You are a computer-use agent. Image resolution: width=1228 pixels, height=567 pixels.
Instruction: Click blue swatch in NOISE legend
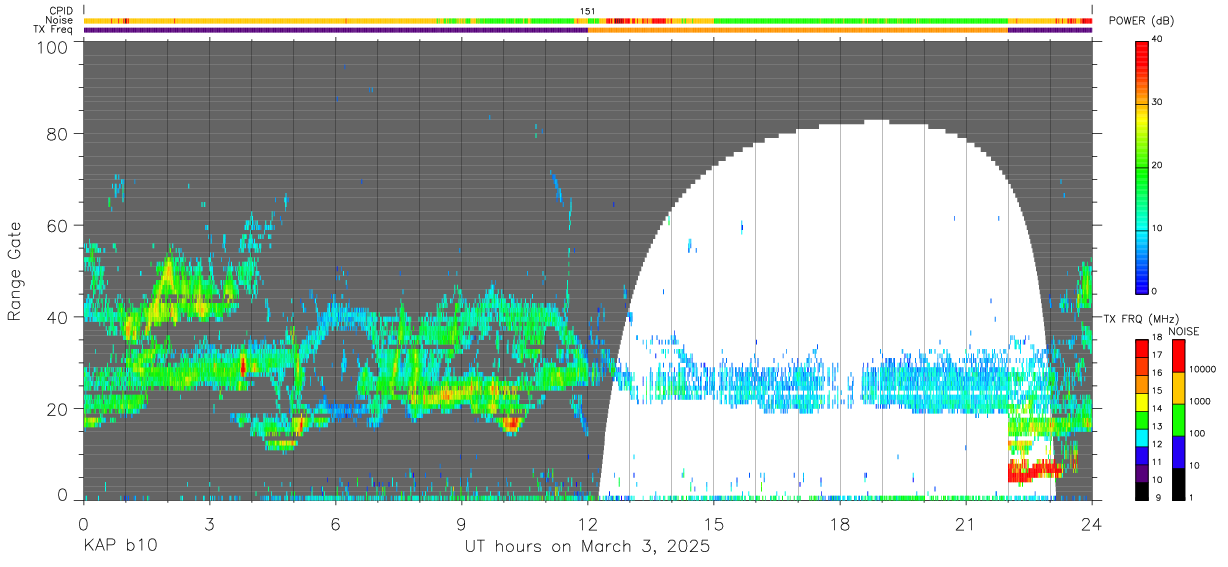click(x=1177, y=452)
